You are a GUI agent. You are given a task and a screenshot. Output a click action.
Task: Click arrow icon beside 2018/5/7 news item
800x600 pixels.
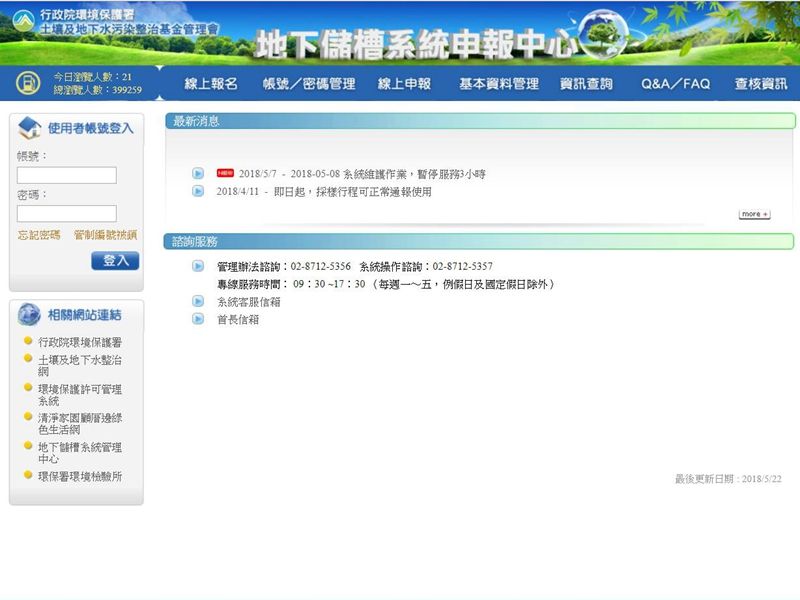coord(198,174)
